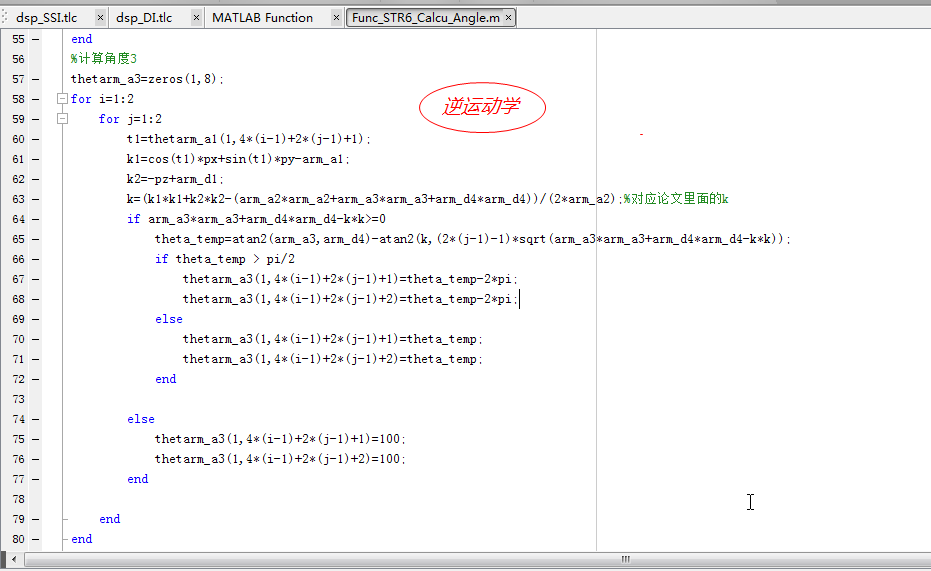Viewport: 931px width, 571px height.
Task: Toggle breakpoint on line 63
Action: 36,199
